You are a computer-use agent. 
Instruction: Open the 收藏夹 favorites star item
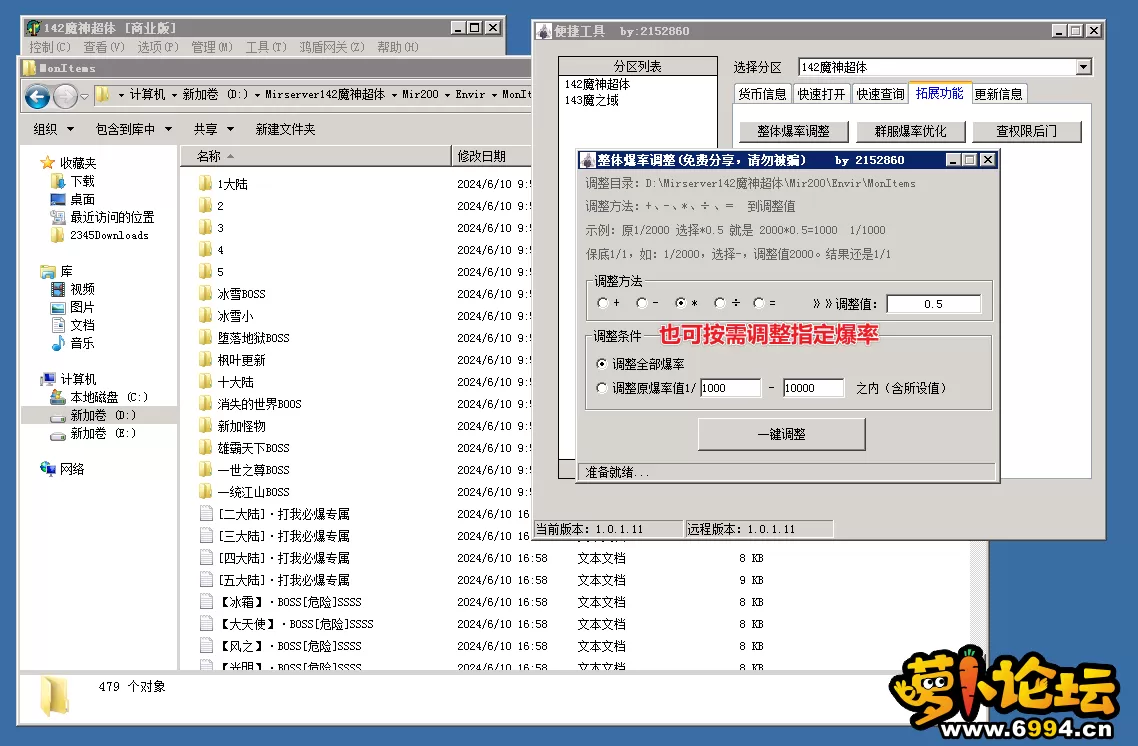(68, 163)
